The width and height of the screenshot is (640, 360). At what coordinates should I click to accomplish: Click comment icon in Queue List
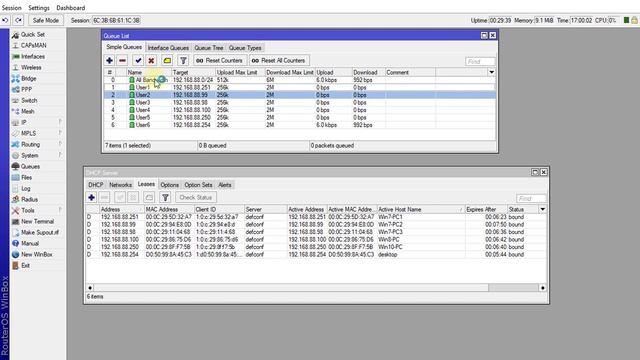pyautogui.click(x=167, y=60)
